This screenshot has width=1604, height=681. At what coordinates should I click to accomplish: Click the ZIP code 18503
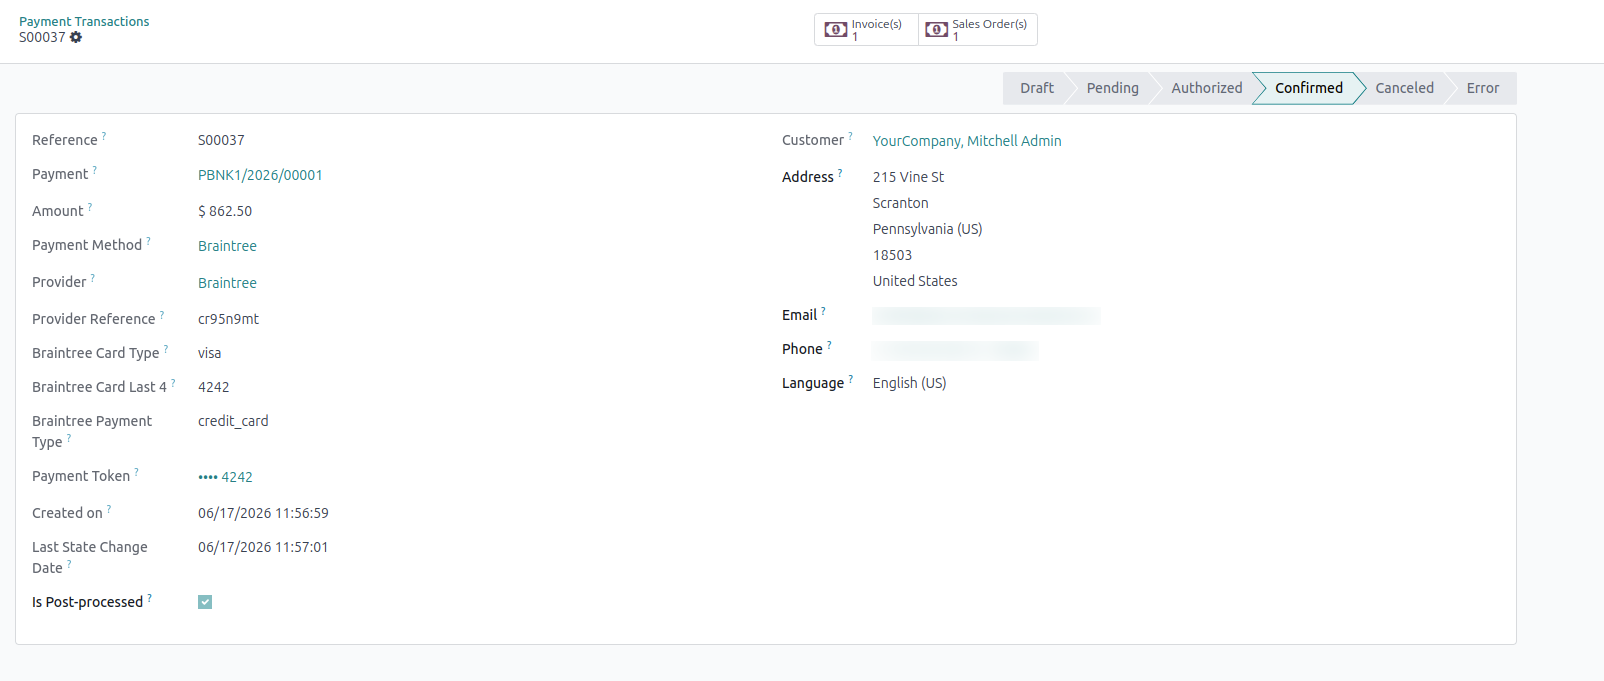pos(892,255)
